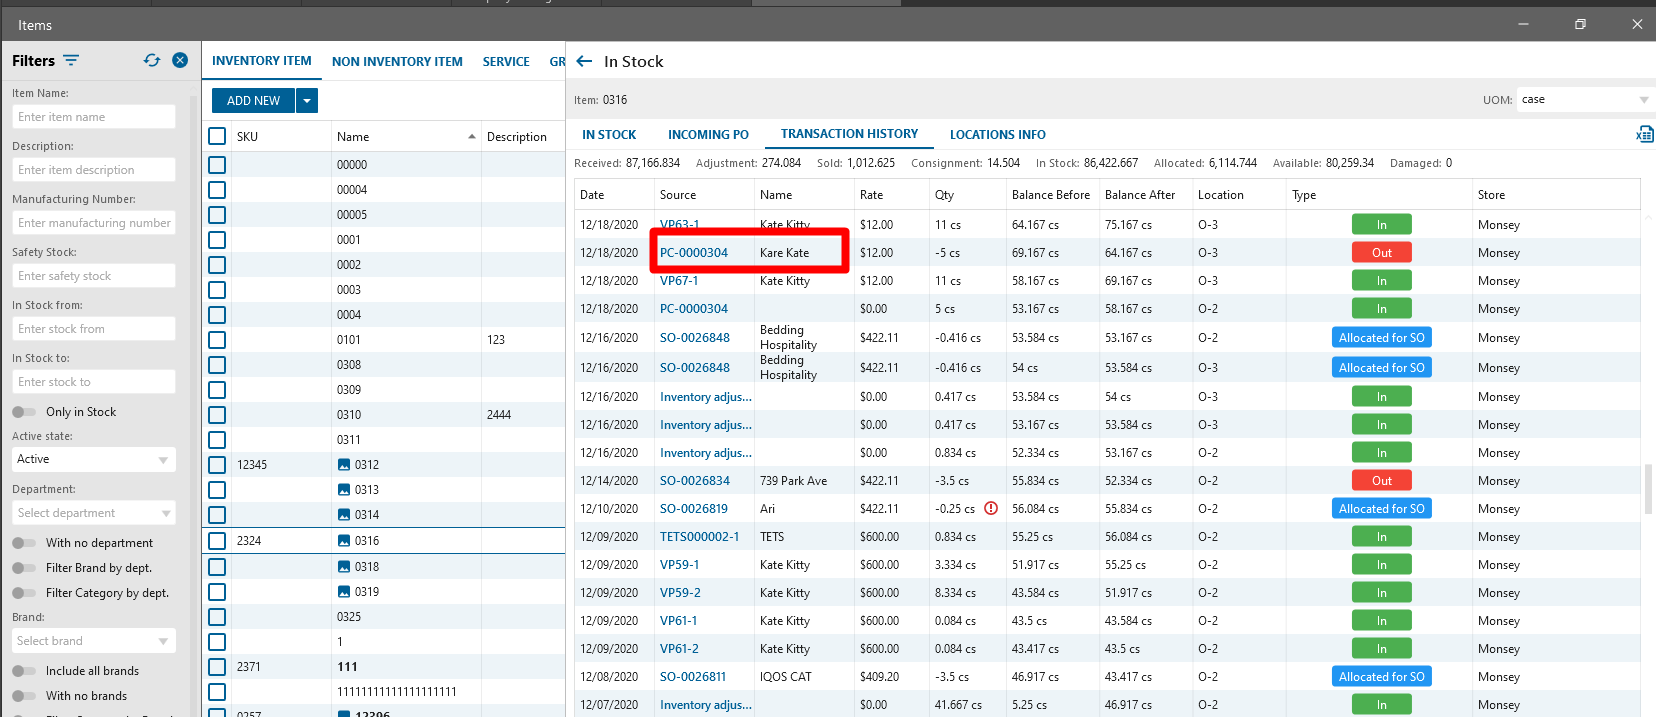Switch to the INCOMING PO tab
The image size is (1656, 717).
click(708, 135)
